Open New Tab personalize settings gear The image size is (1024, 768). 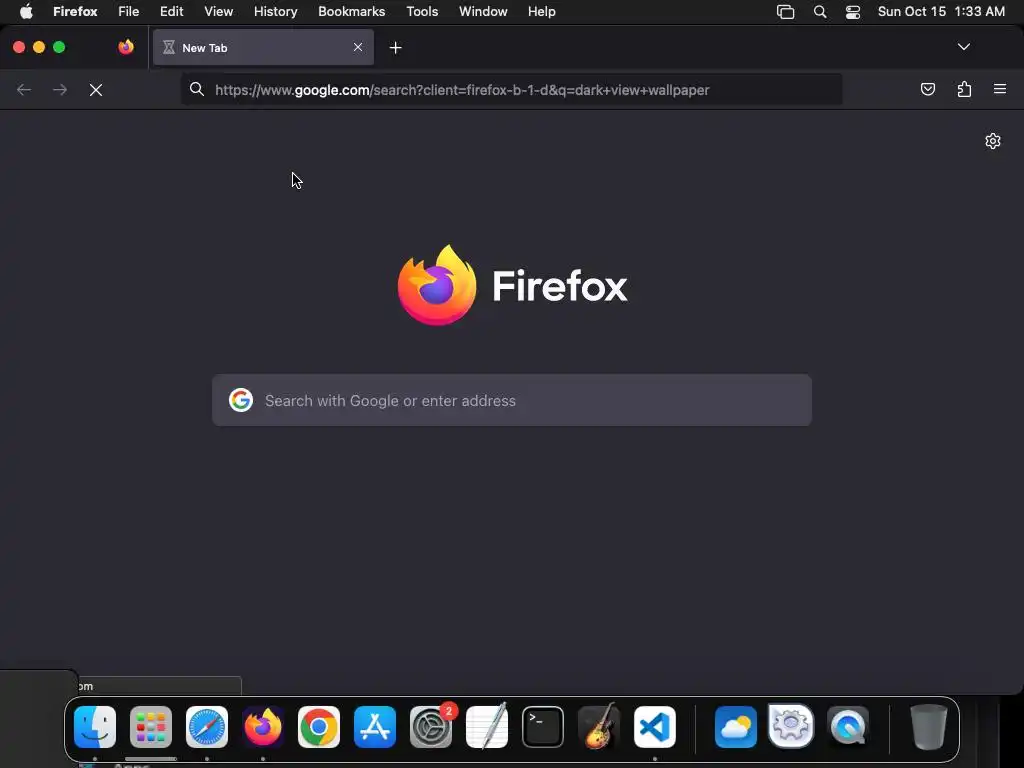click(x=993, y=141)
